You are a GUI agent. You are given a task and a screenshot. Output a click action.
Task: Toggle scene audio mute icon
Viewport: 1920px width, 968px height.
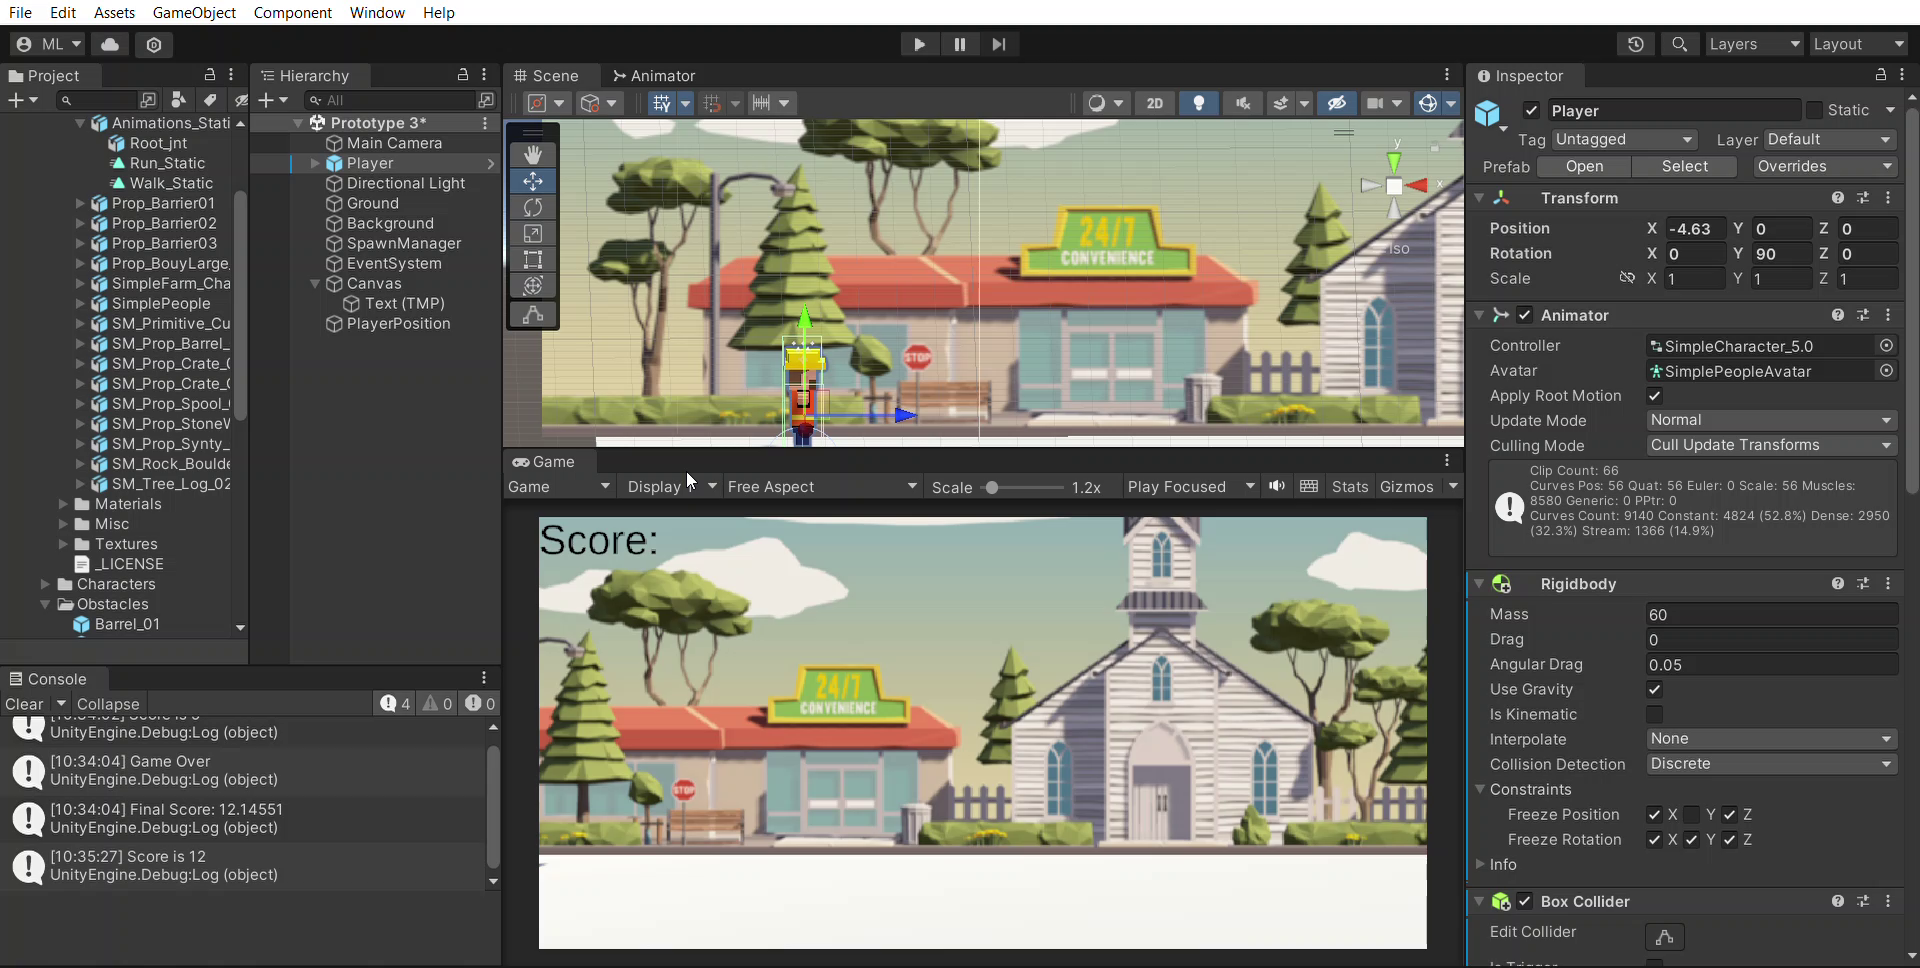coord(1242,103)
